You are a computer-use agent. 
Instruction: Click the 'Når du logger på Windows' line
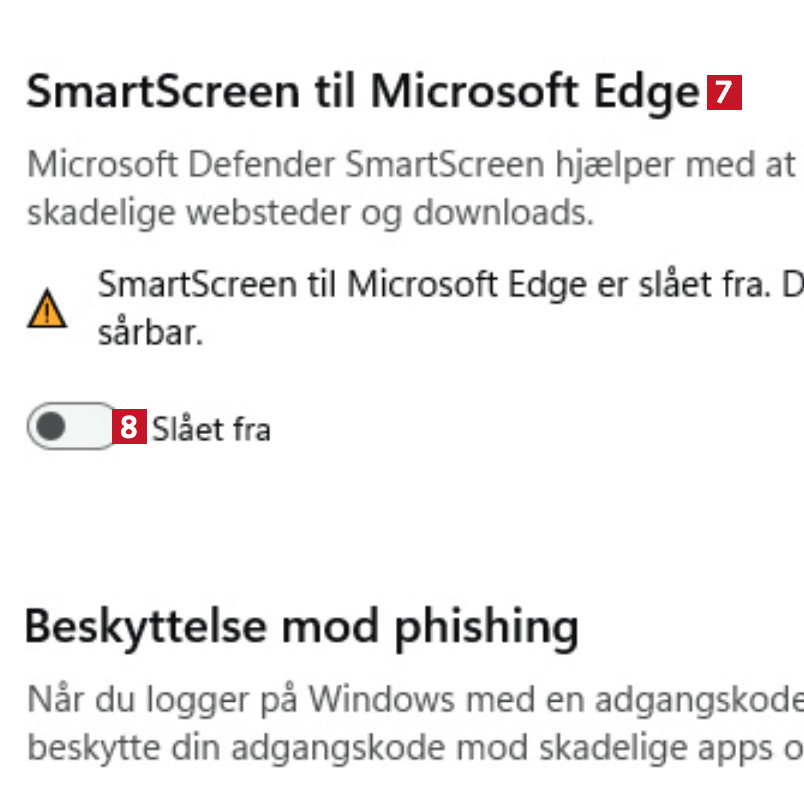coord(410,697)
